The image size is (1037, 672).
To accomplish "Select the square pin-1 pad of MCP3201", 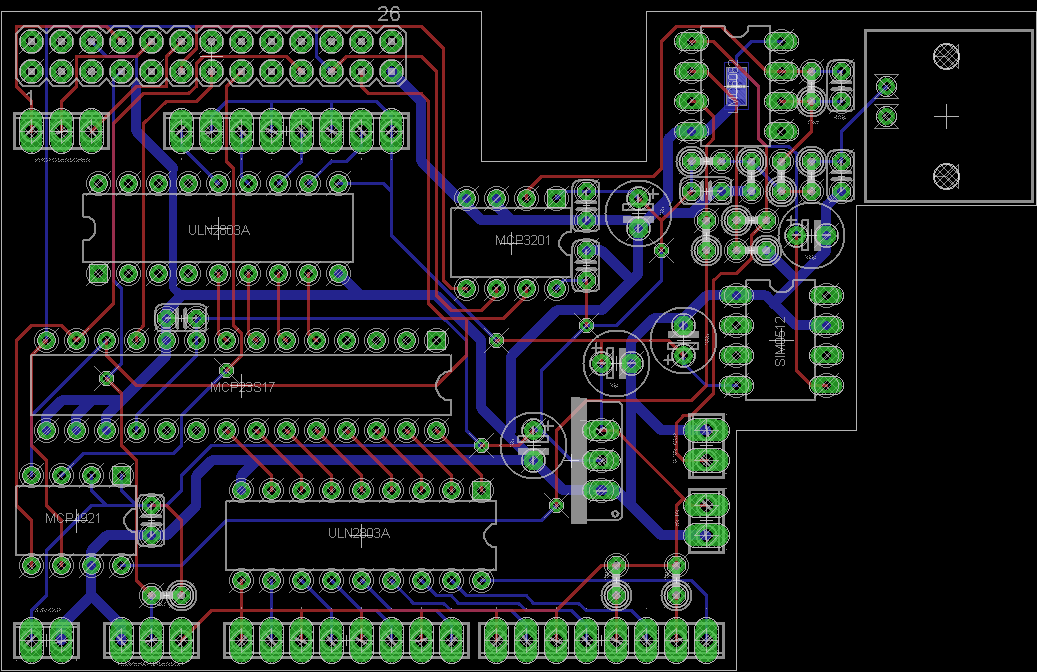I will pyautogui.click(x=556, y=198).
